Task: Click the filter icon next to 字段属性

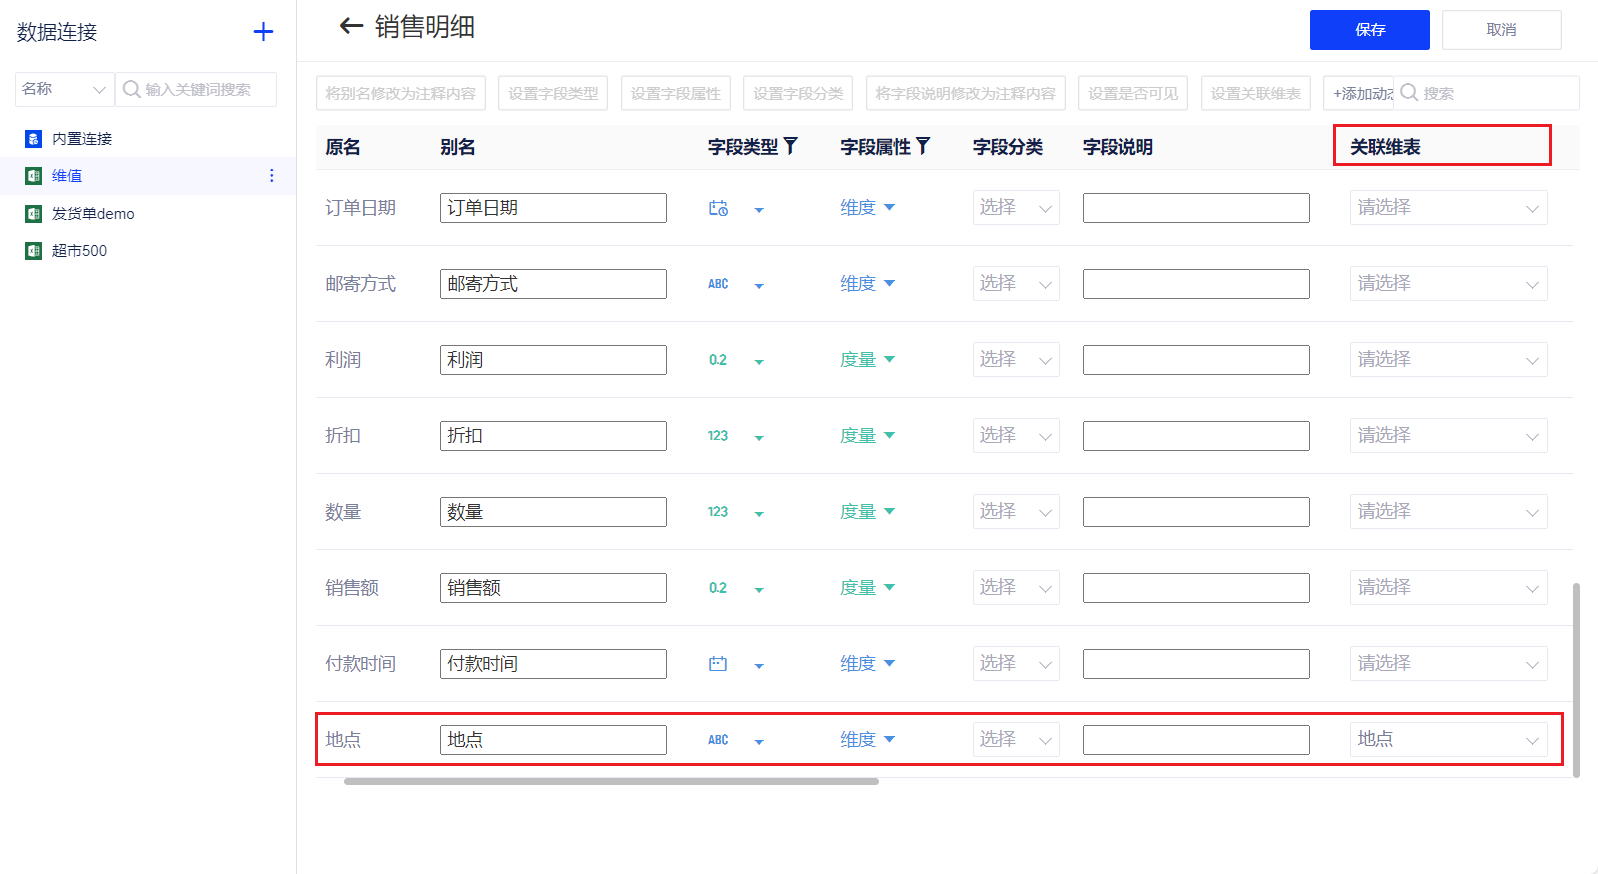Action: coord(923,146)
